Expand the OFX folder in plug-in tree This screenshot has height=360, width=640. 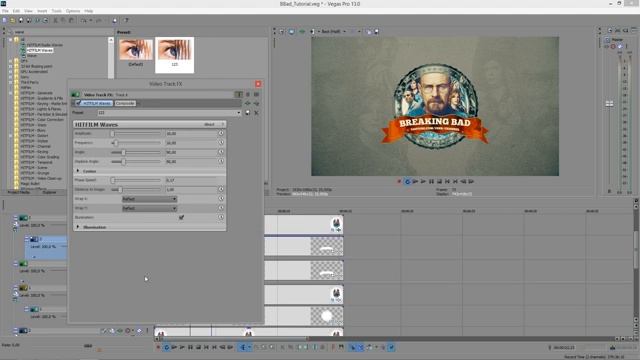[11, 61]
